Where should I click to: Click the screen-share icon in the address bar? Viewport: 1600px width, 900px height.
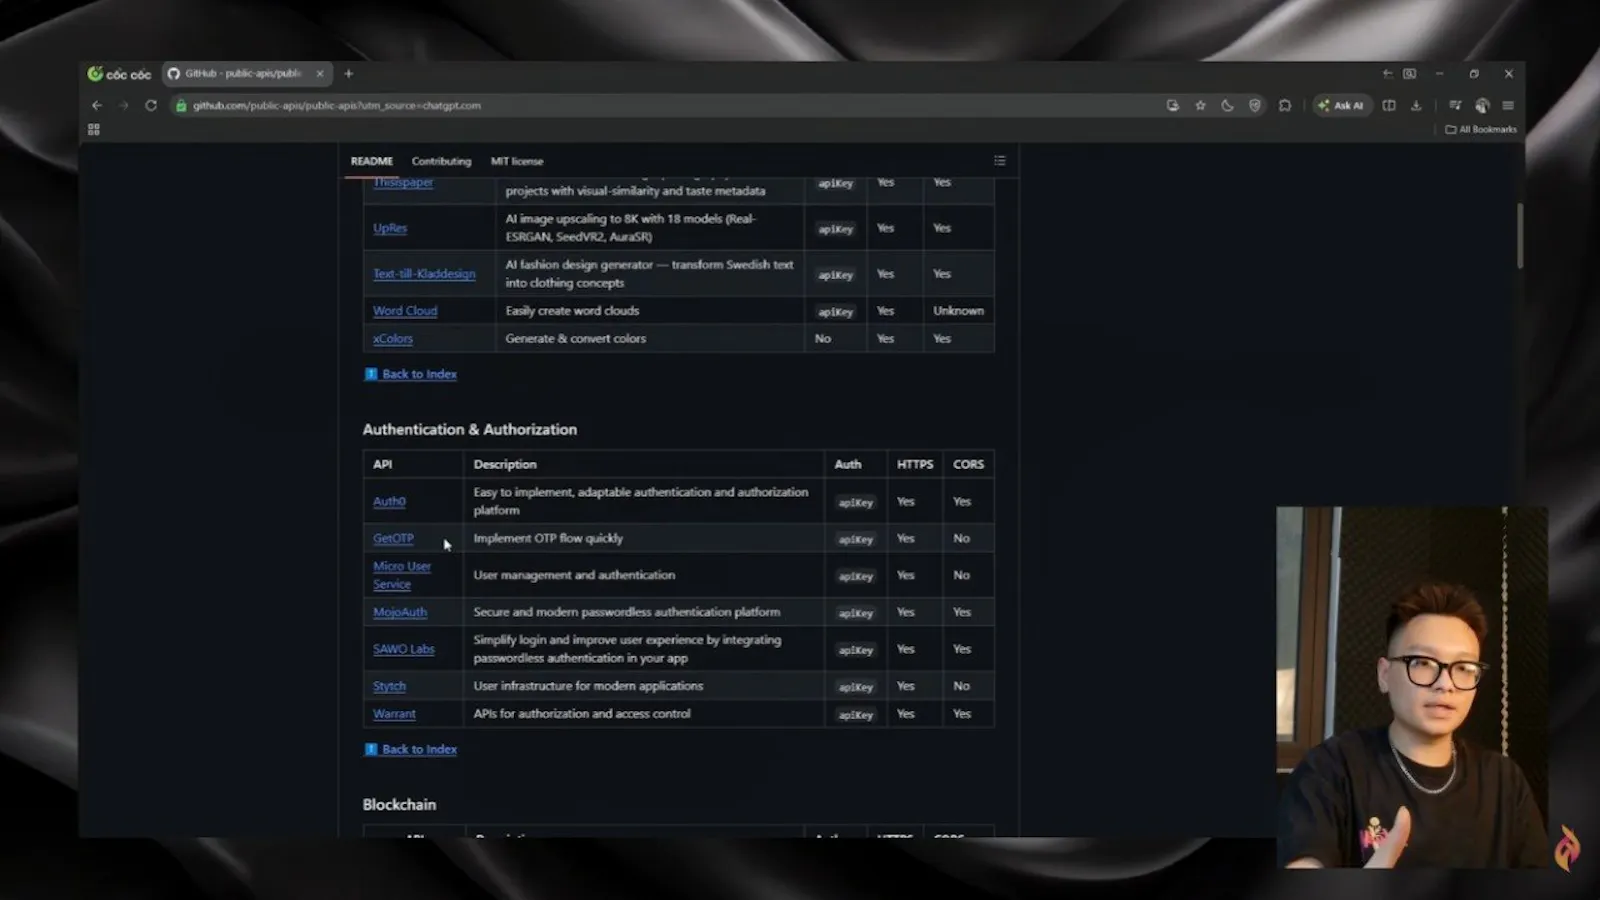1172,105
